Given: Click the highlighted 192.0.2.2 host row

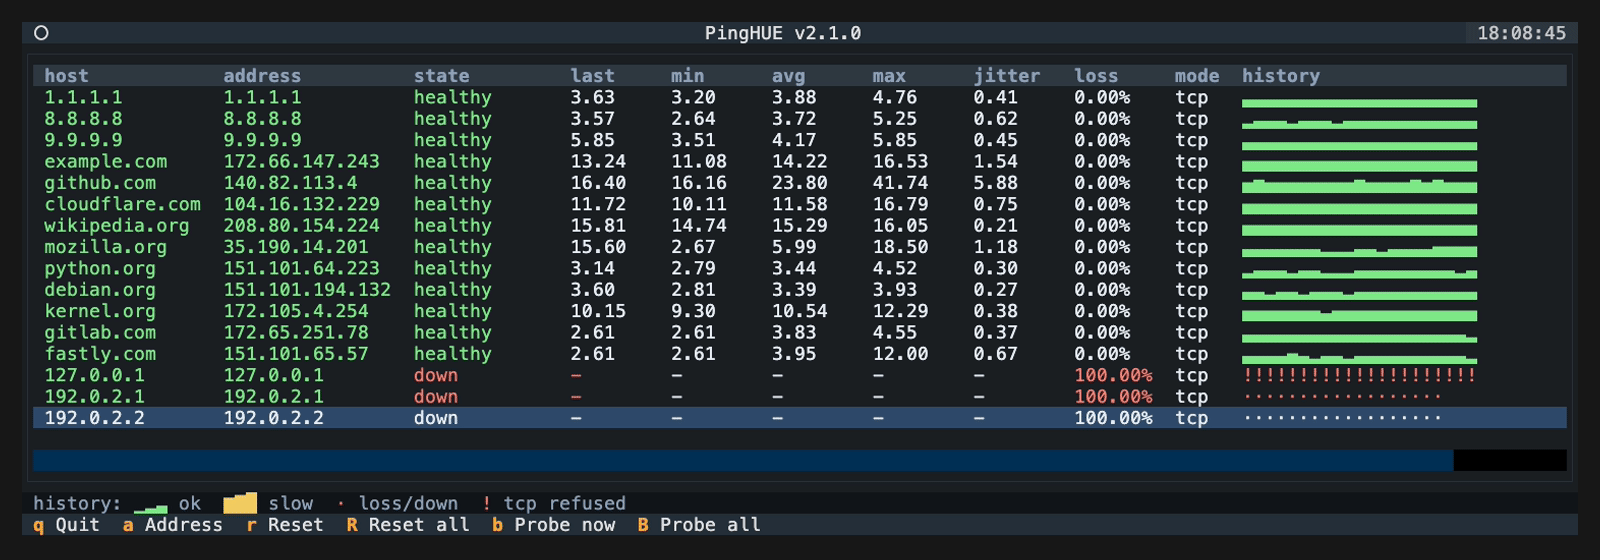Looking at the screenshot, I should (x=800, y=418).
